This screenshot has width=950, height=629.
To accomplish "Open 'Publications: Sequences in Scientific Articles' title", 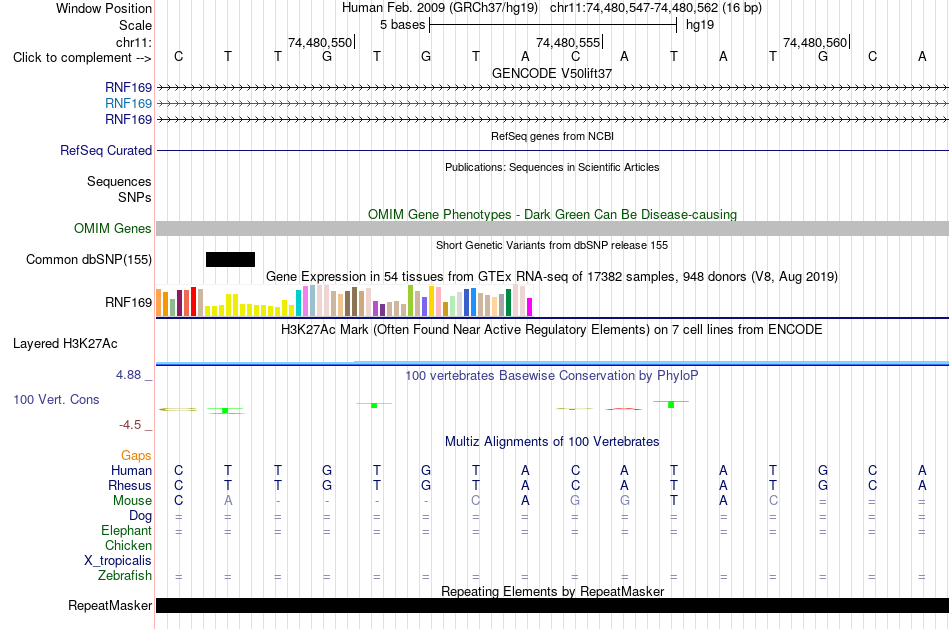I will [x=552, y=167].
